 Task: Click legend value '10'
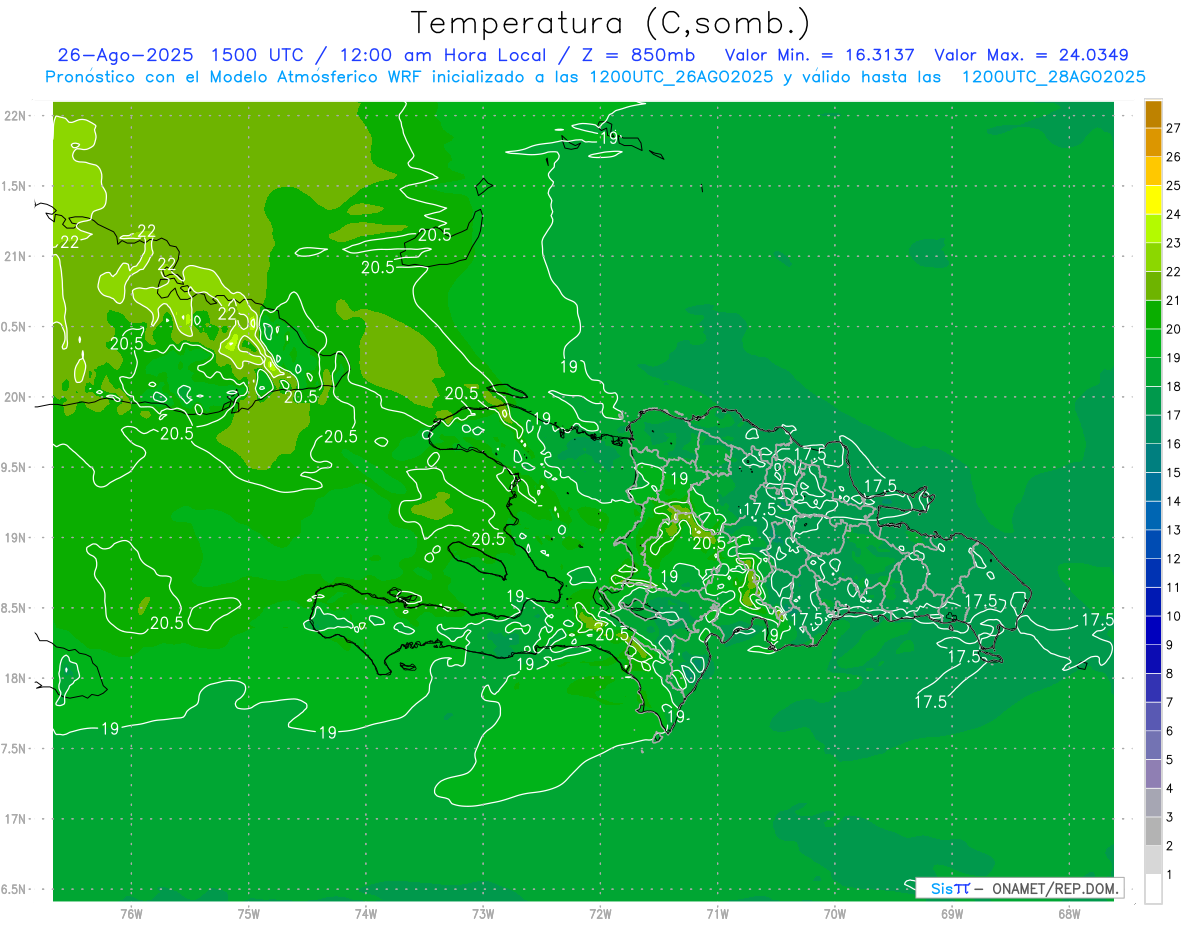click(x=1173, y=616)
